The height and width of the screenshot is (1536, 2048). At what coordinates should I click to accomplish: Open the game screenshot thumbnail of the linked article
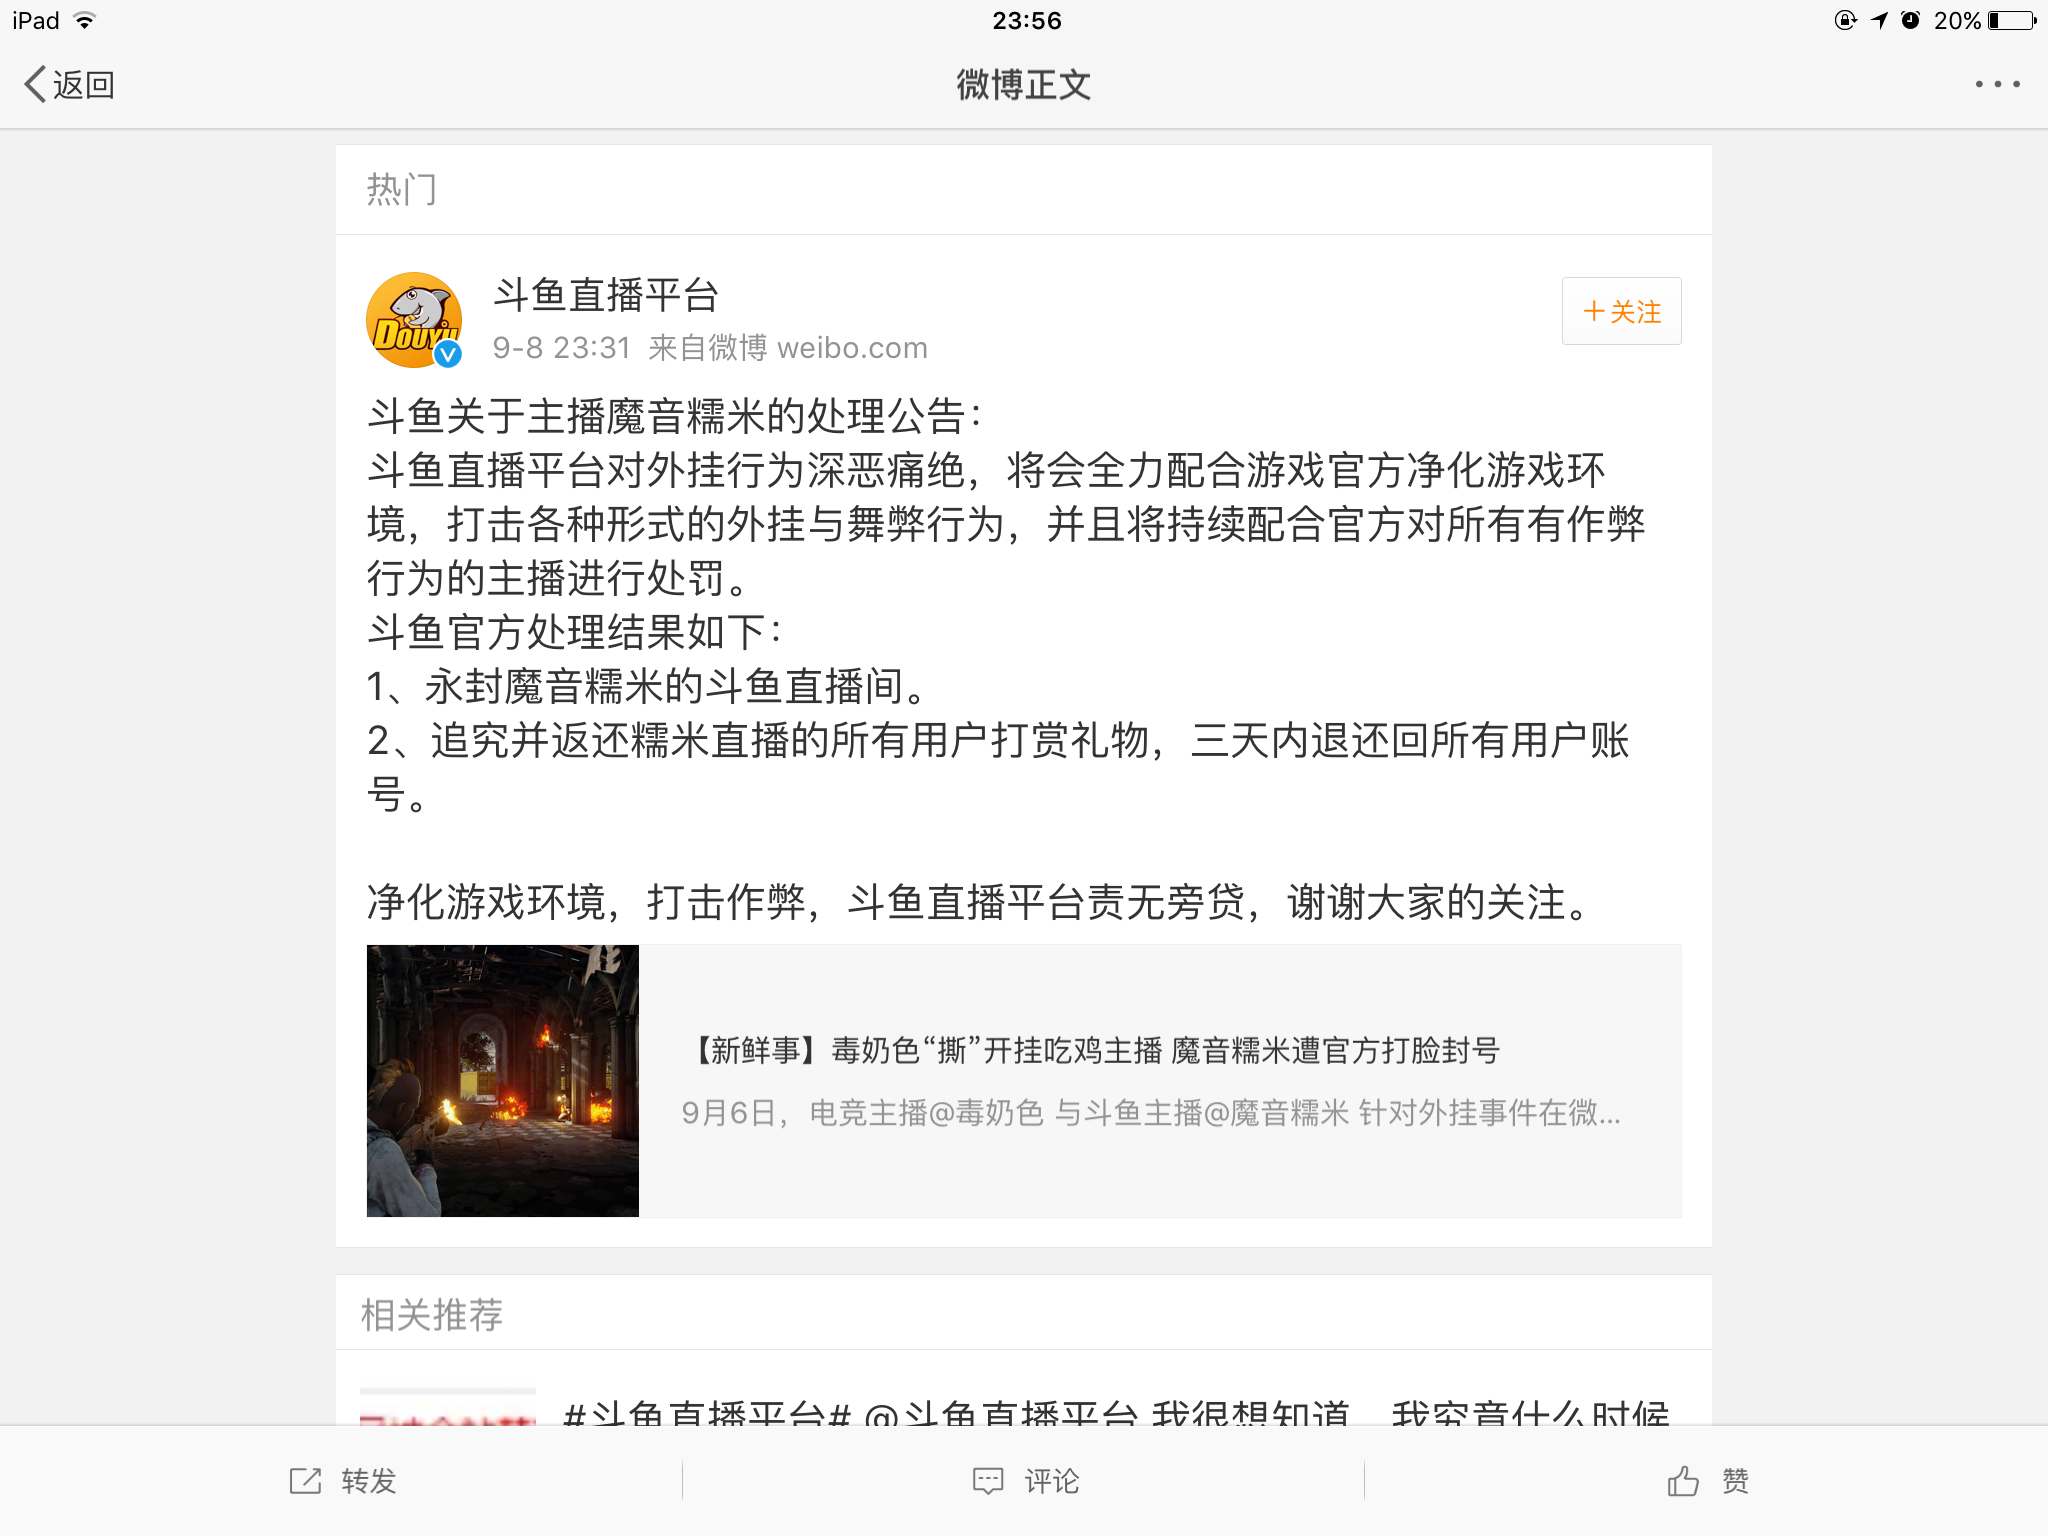coord(502,1081)
